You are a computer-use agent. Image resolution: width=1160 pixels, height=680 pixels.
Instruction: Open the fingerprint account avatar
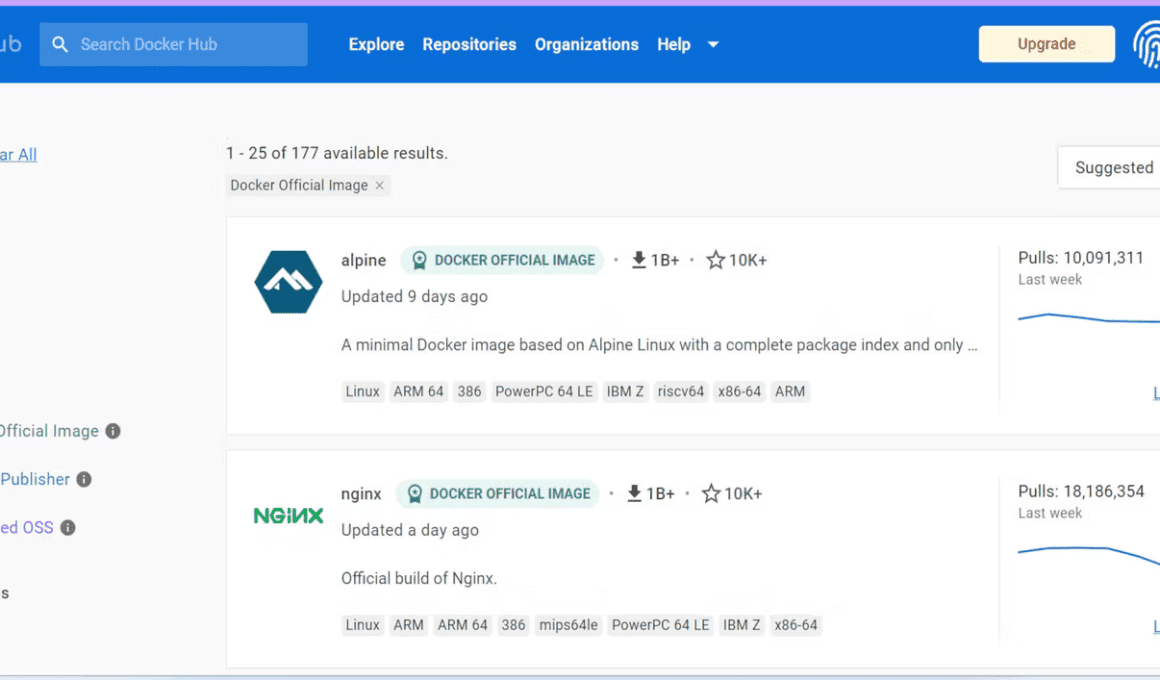[1147, 44]
